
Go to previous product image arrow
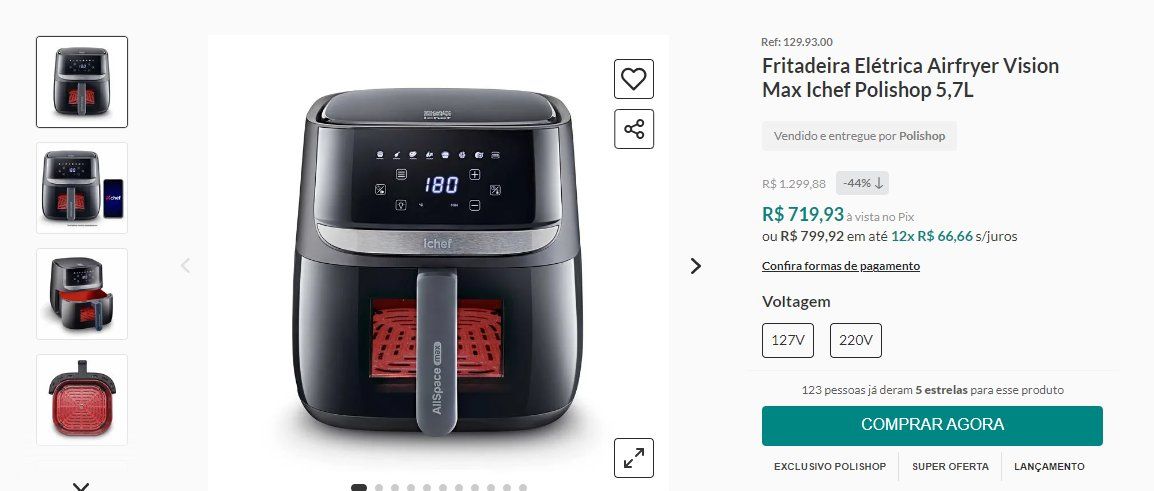(185, 266)
